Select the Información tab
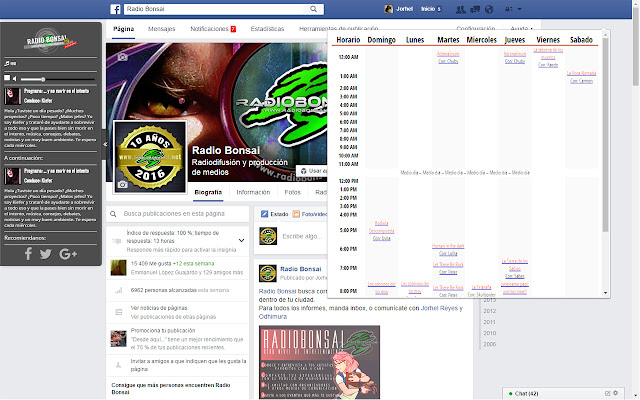The image size is (640, 400). (253, 192)
